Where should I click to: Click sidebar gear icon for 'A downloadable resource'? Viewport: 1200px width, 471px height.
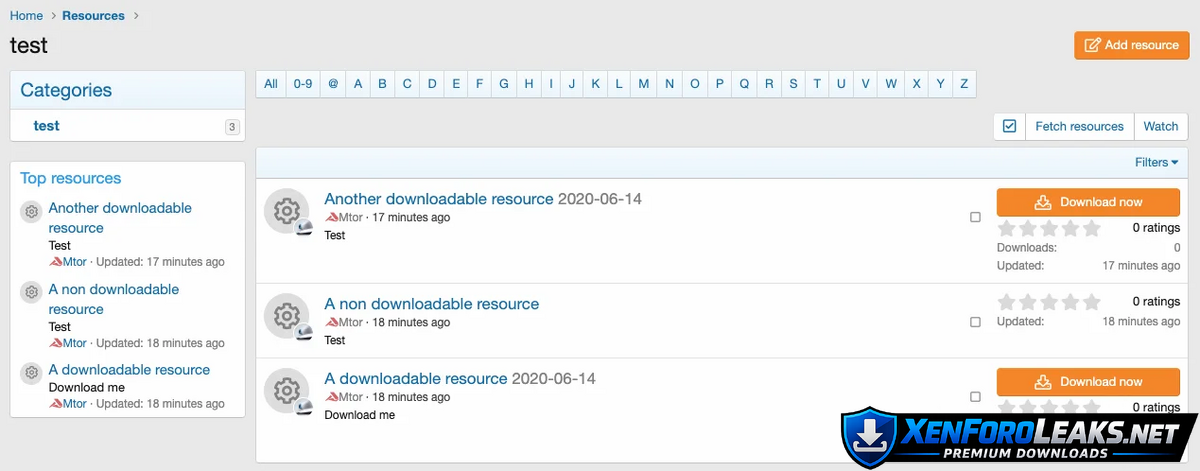pos(31,372)
